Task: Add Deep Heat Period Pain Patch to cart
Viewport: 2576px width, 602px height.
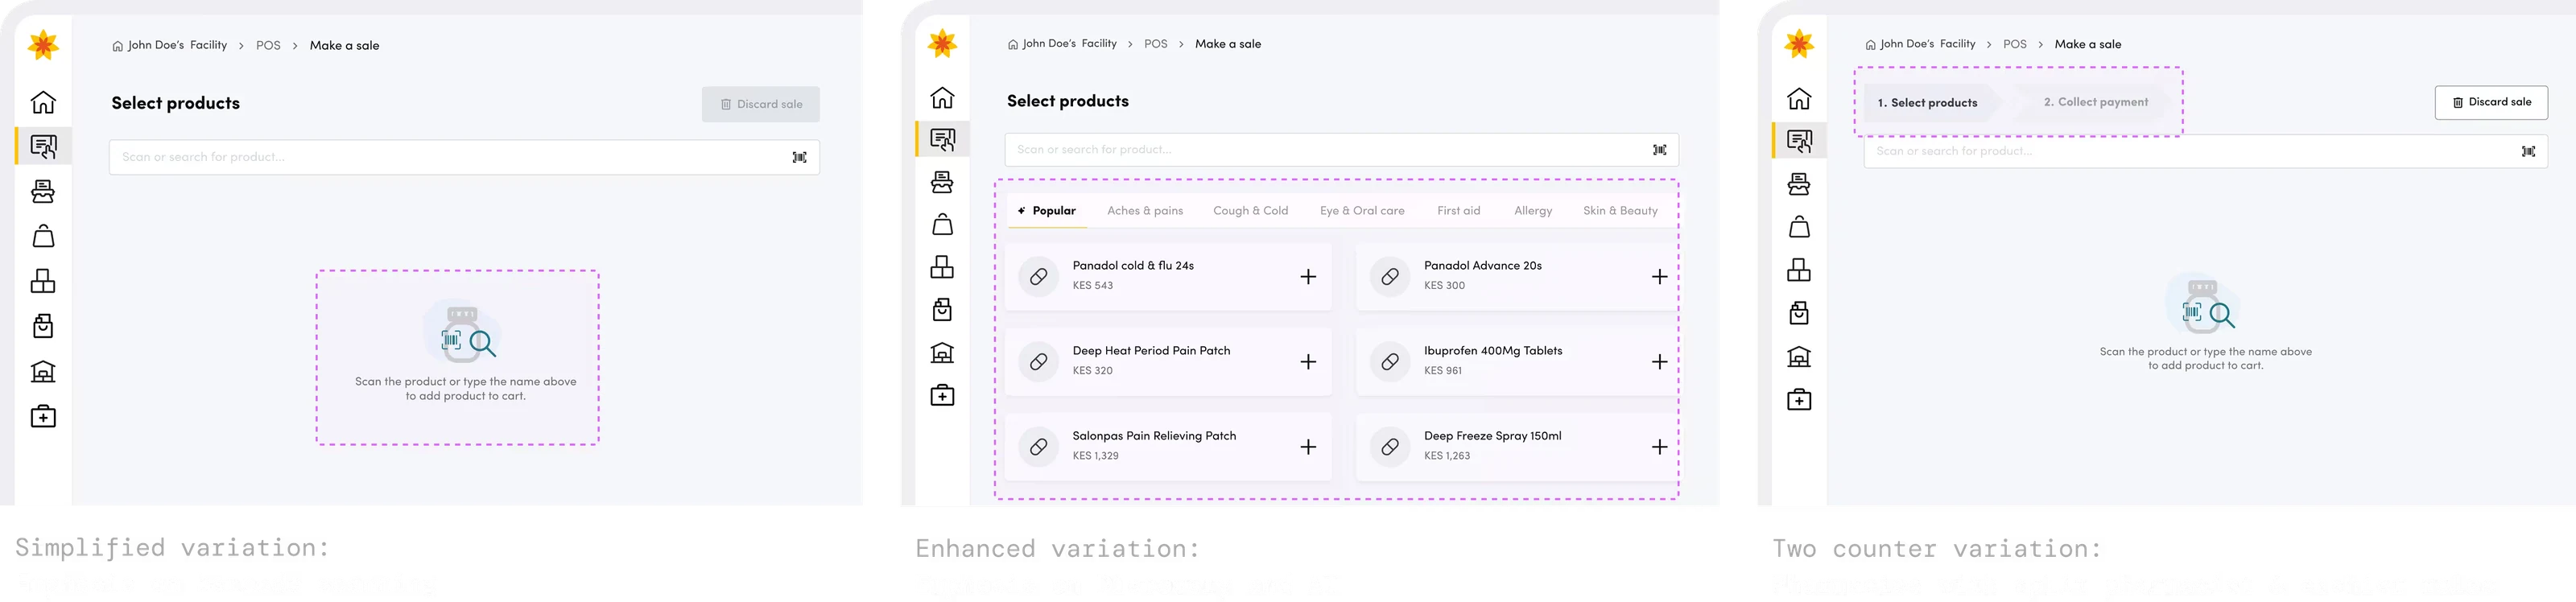Action: pos(1308,362)
